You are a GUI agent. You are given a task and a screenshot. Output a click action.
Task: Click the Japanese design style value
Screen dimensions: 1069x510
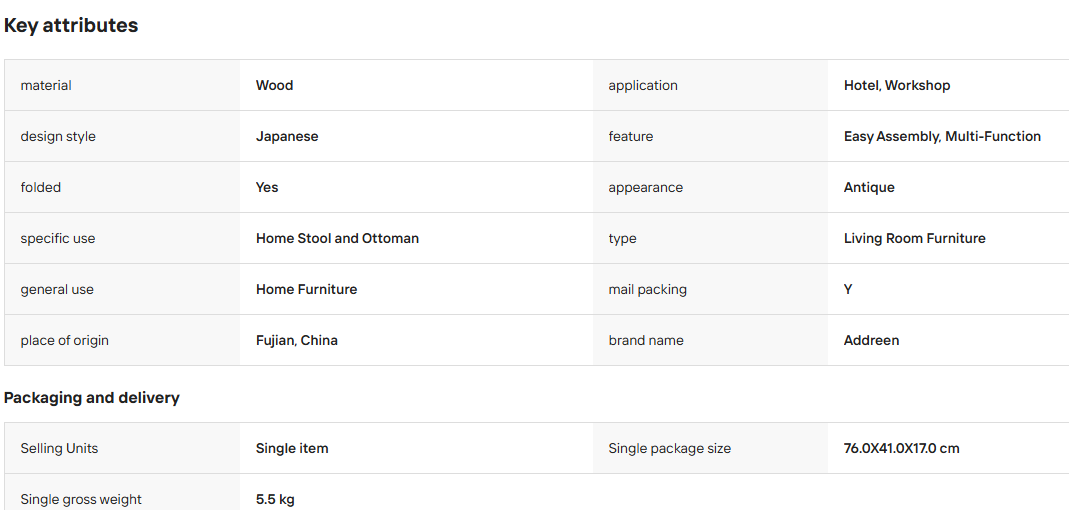pyautogui.click(x=286, y=136)
